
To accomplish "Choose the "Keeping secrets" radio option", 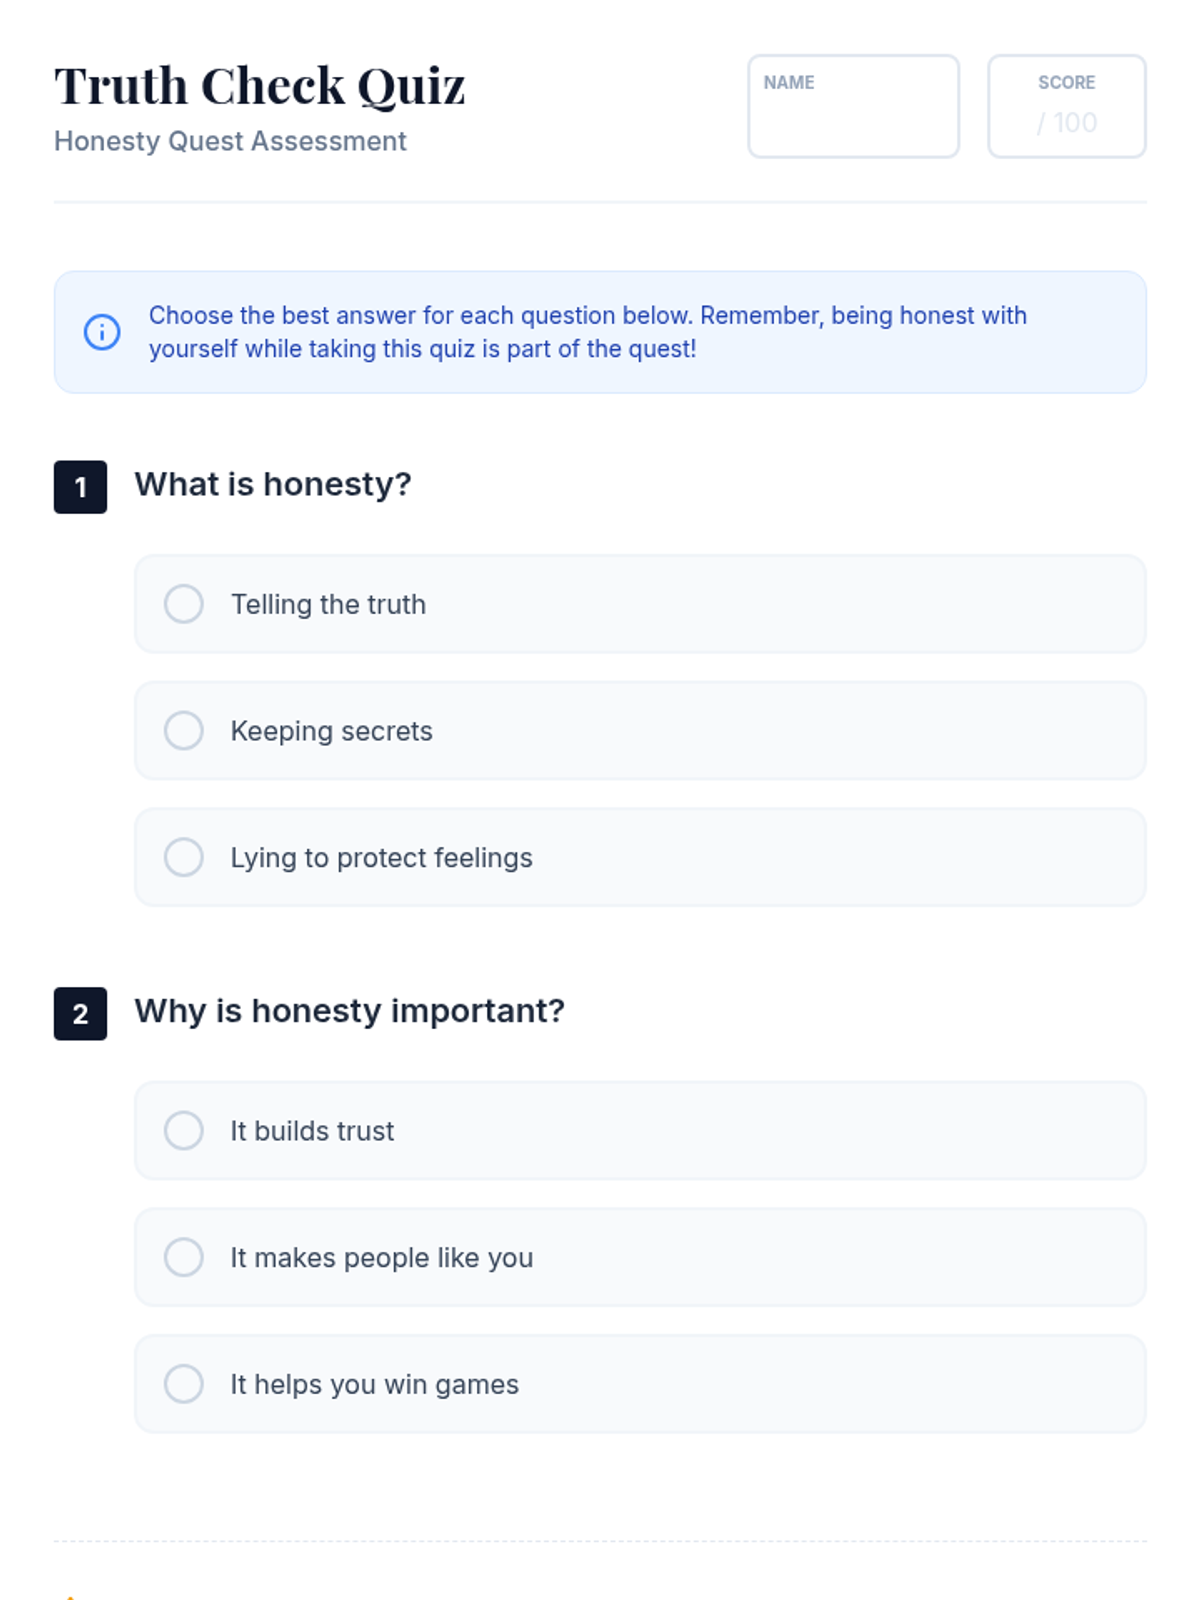I will (x=184, y=731).
